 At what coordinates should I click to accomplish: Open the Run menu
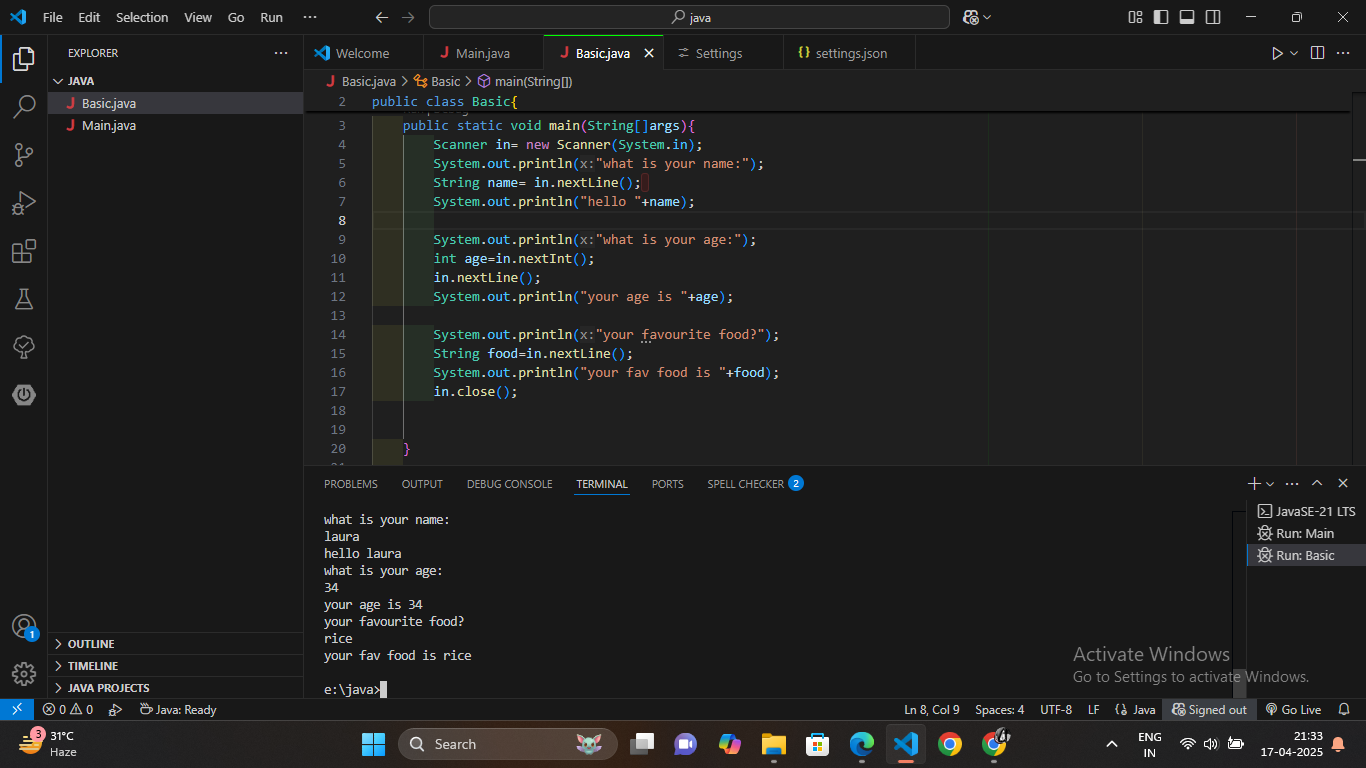pyautogui.click(x=271, y=17)
